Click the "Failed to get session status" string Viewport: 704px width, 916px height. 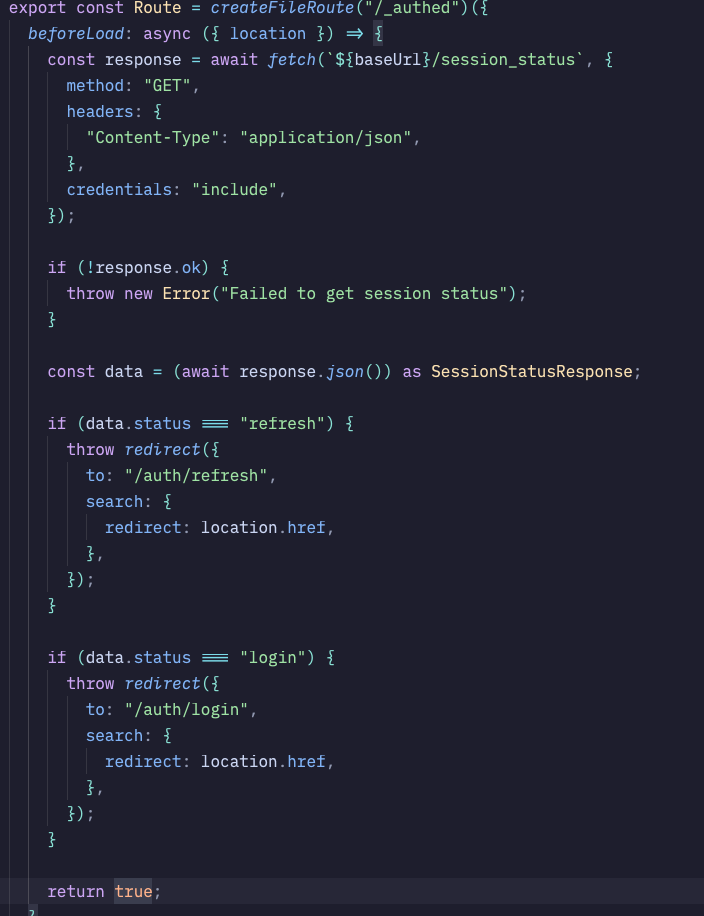point(364,293)
